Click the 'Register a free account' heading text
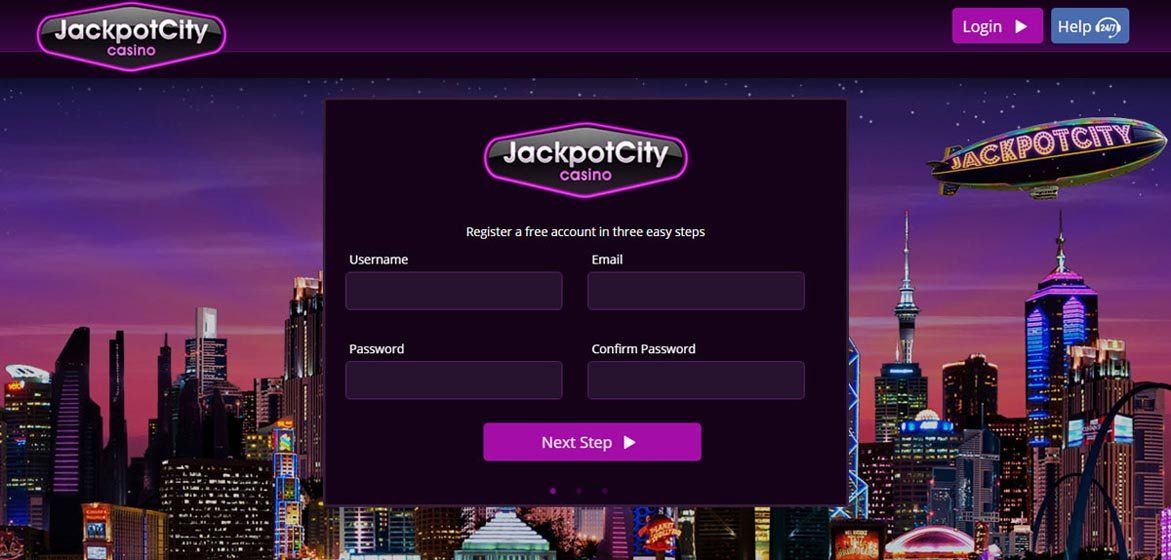1171x560 pixels. (586, 231)
